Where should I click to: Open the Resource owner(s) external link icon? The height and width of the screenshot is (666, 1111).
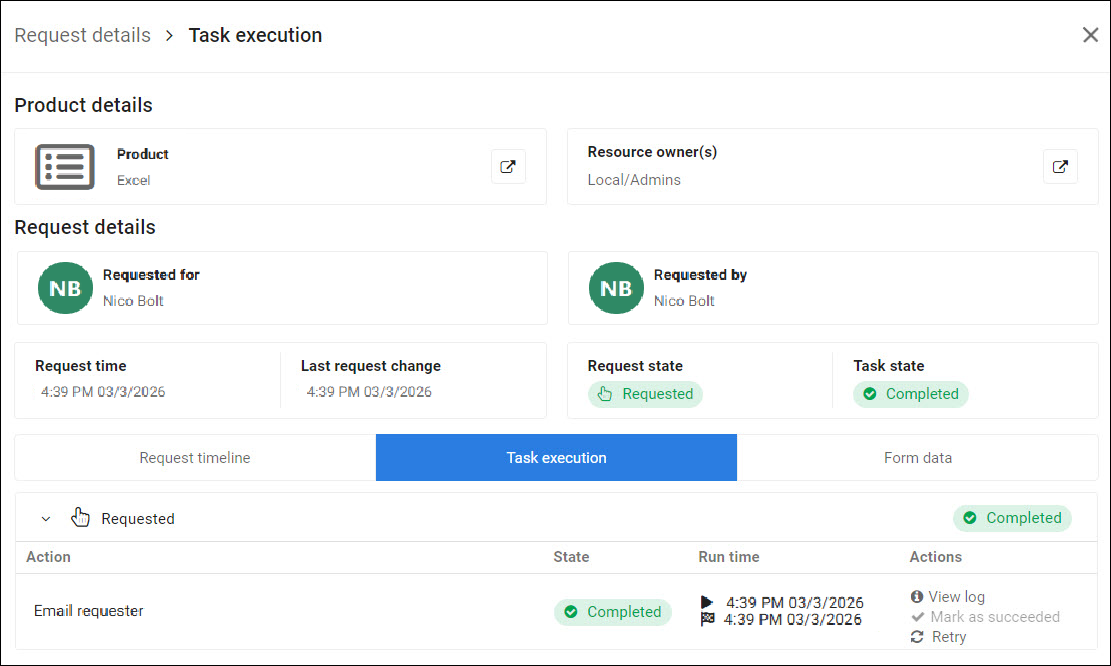pos(1060,167)
